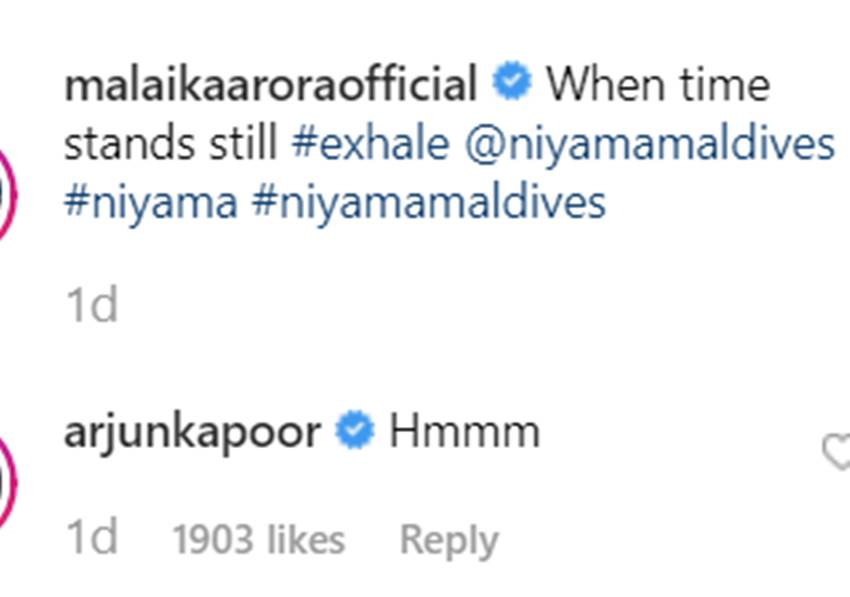Screen dimensions: 850x597
Task: Click the Hmmm comment text
Action: click(x=464, y=432)
